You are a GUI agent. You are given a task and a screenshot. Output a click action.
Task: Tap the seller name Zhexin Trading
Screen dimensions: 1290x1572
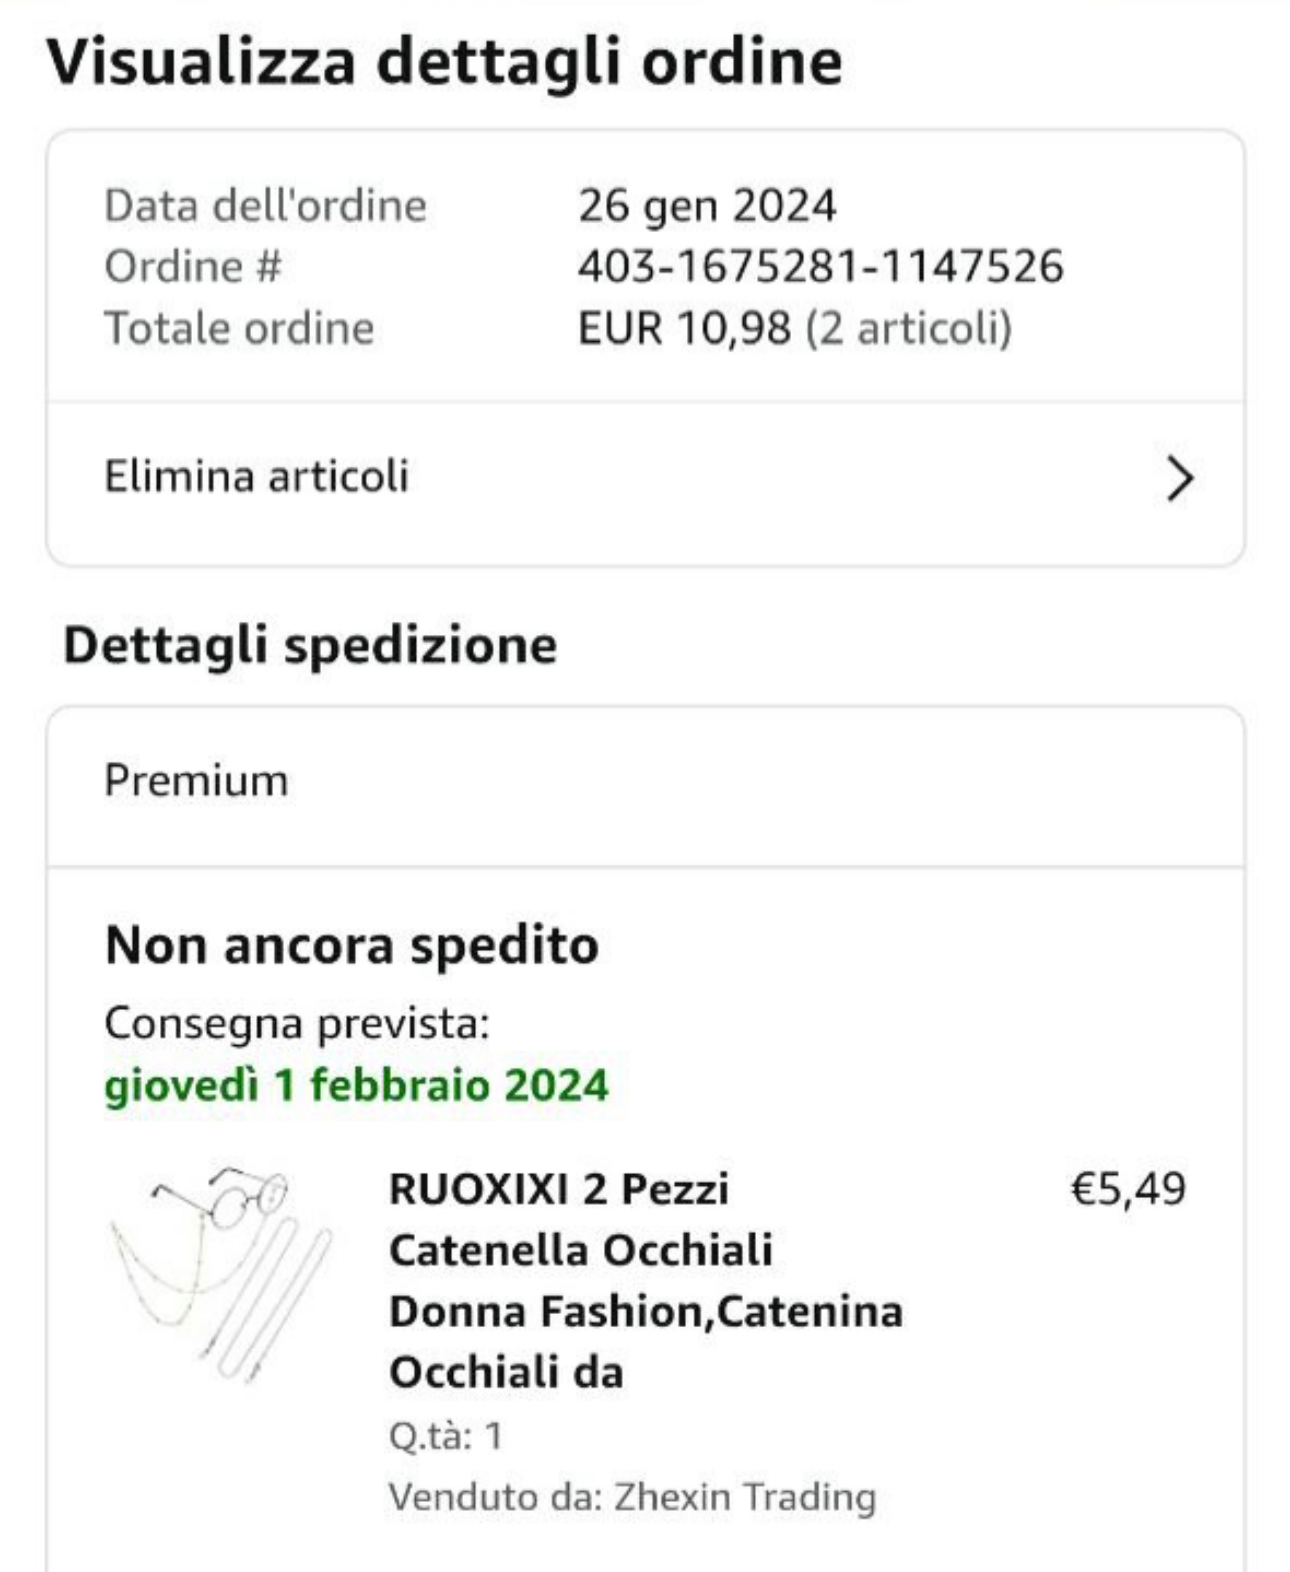click(x=744, y=1497)
